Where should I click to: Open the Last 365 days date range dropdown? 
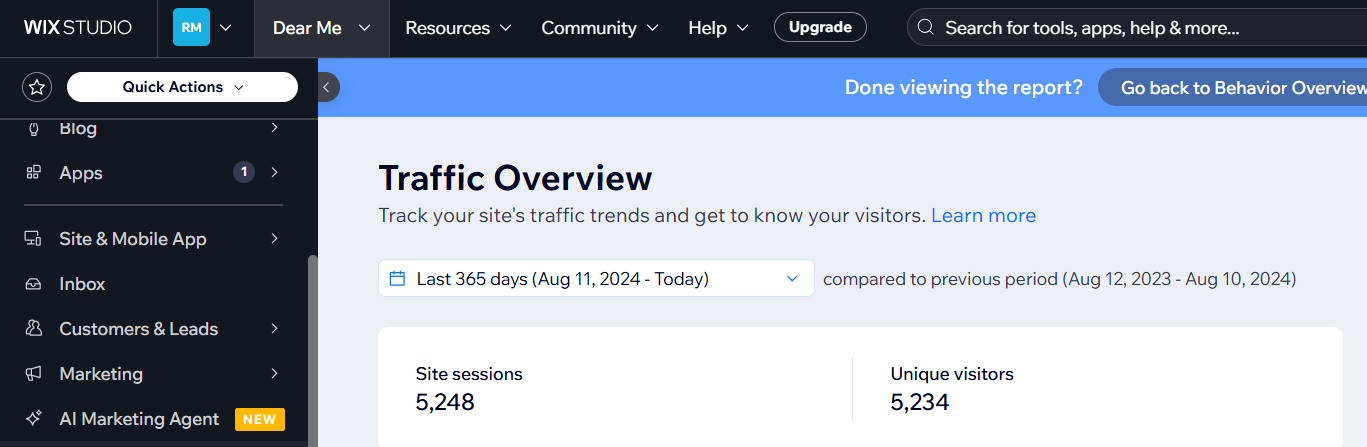click(595, 279)
